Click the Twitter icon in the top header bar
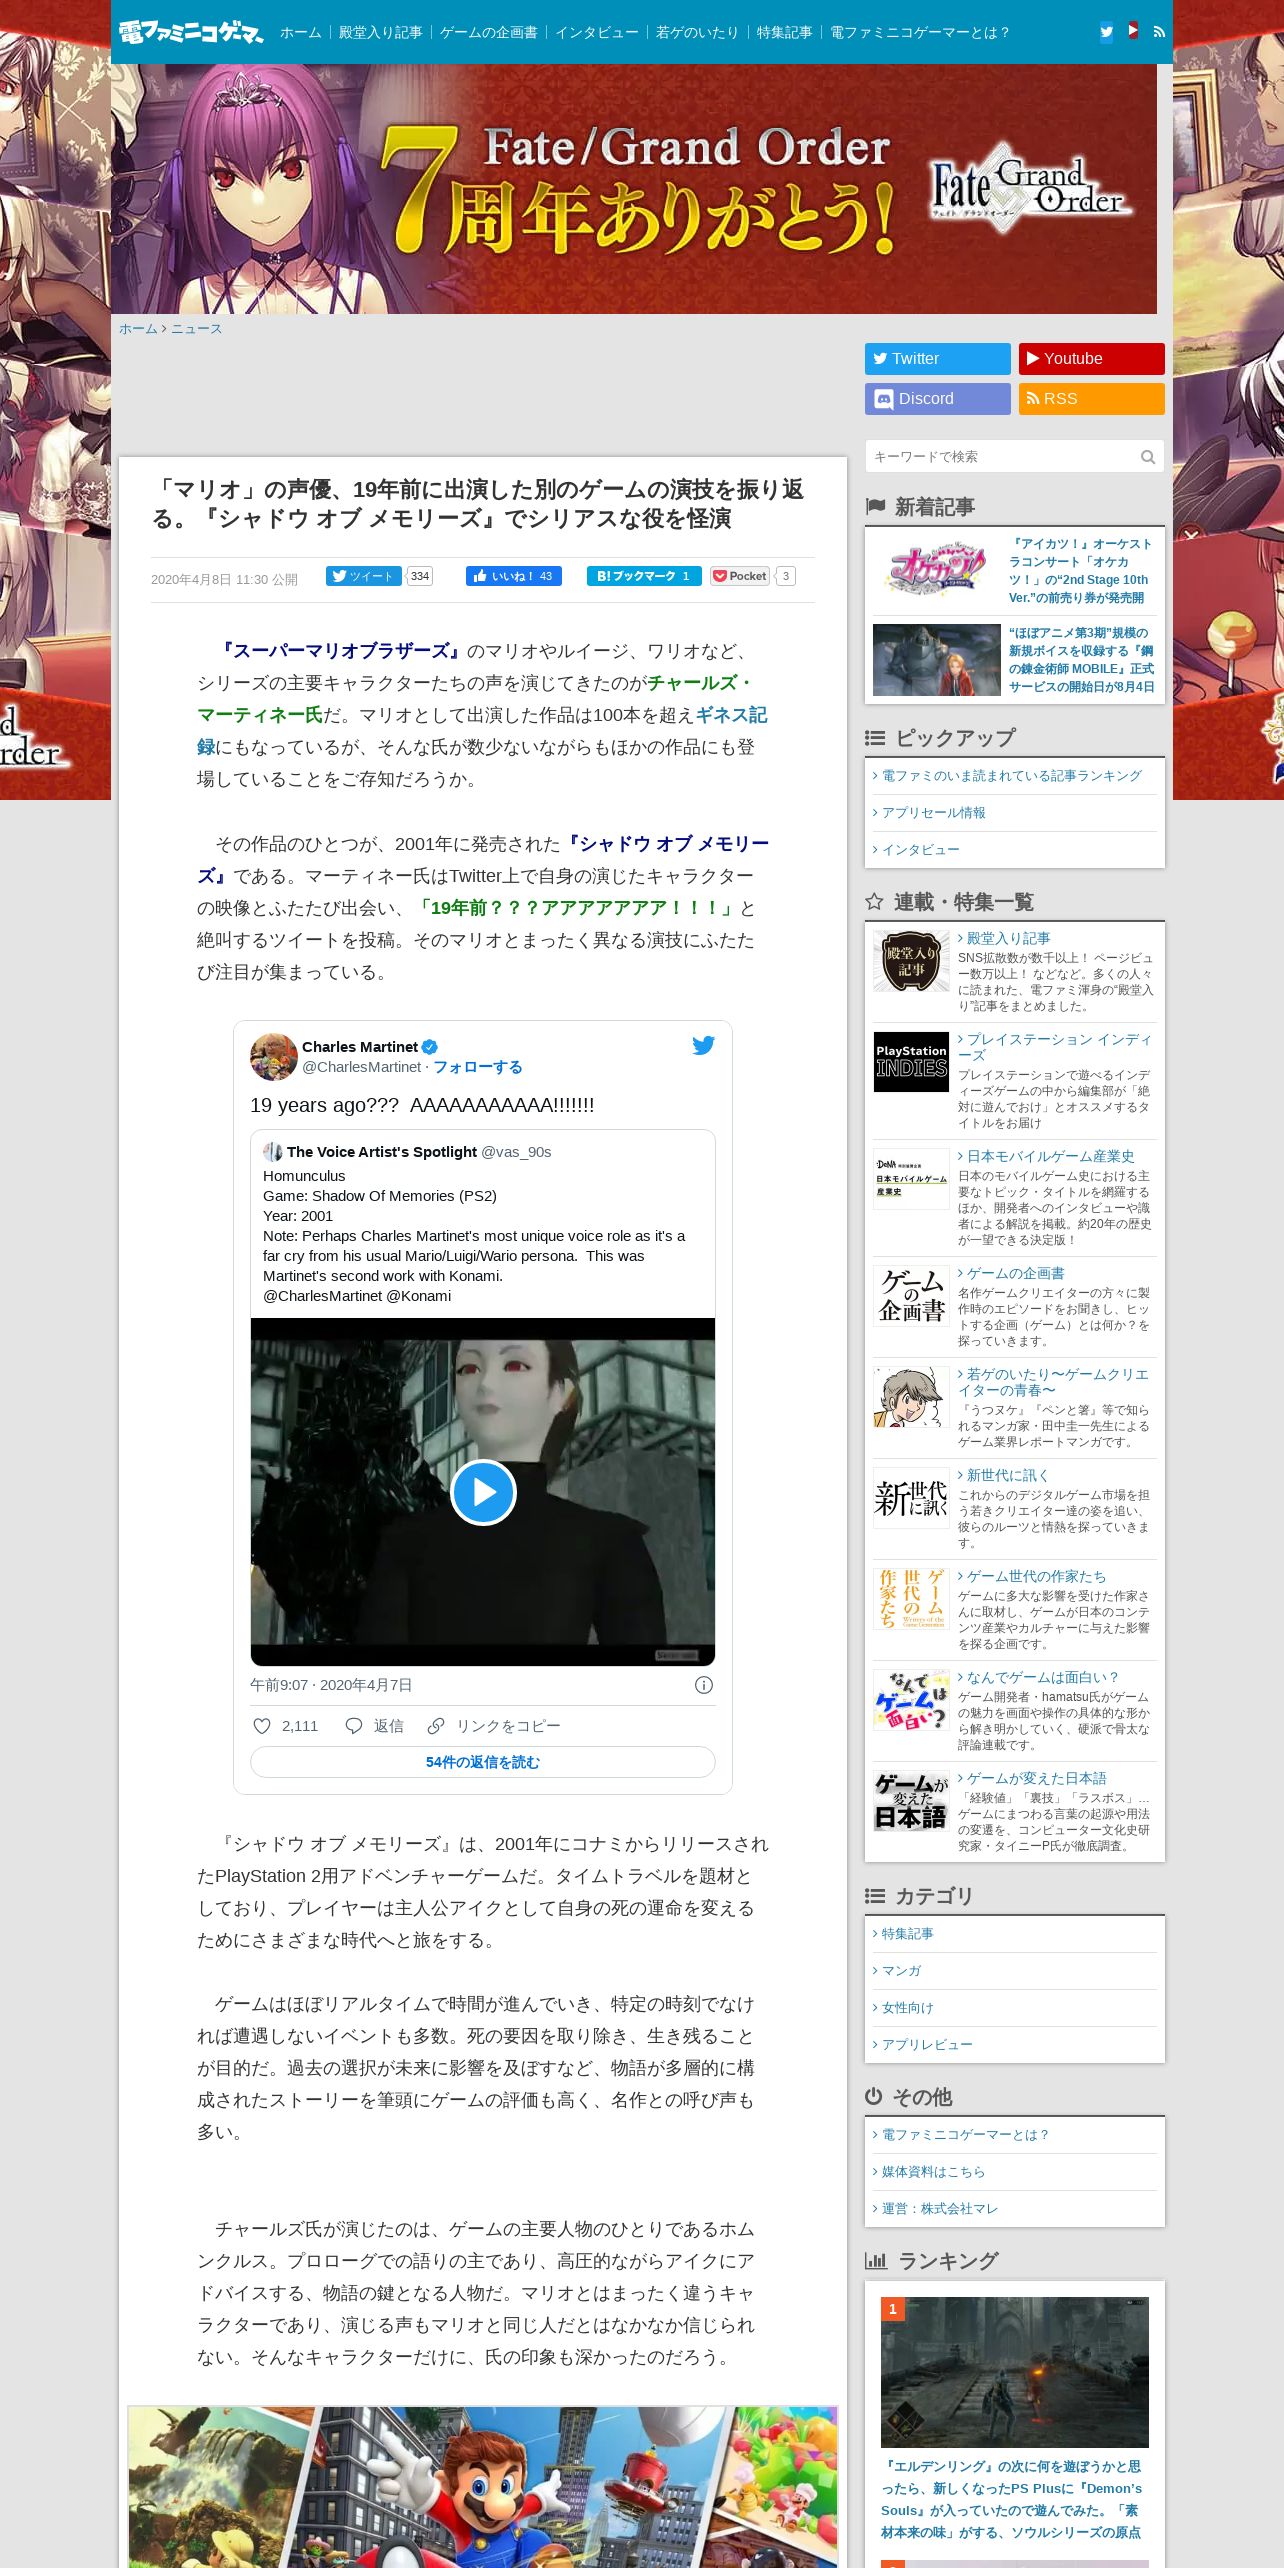1284x2568 pixels. [x=1106, y=32]
